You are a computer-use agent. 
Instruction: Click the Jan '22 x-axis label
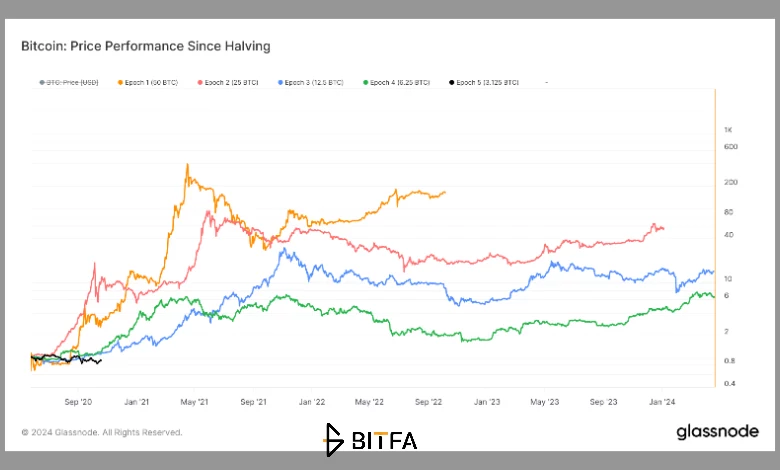tap(312, 402)
